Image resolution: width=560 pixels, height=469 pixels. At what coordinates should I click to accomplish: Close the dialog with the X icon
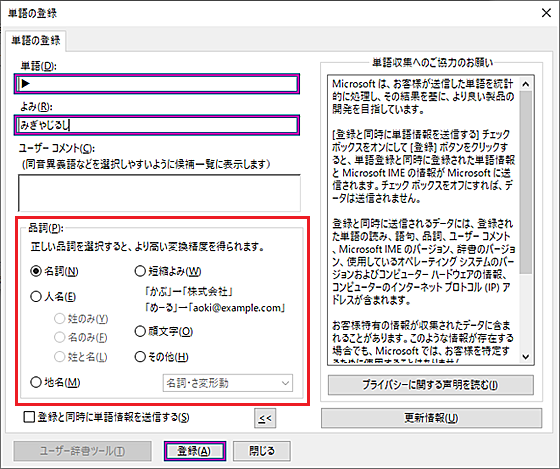[x=546, y=13]
